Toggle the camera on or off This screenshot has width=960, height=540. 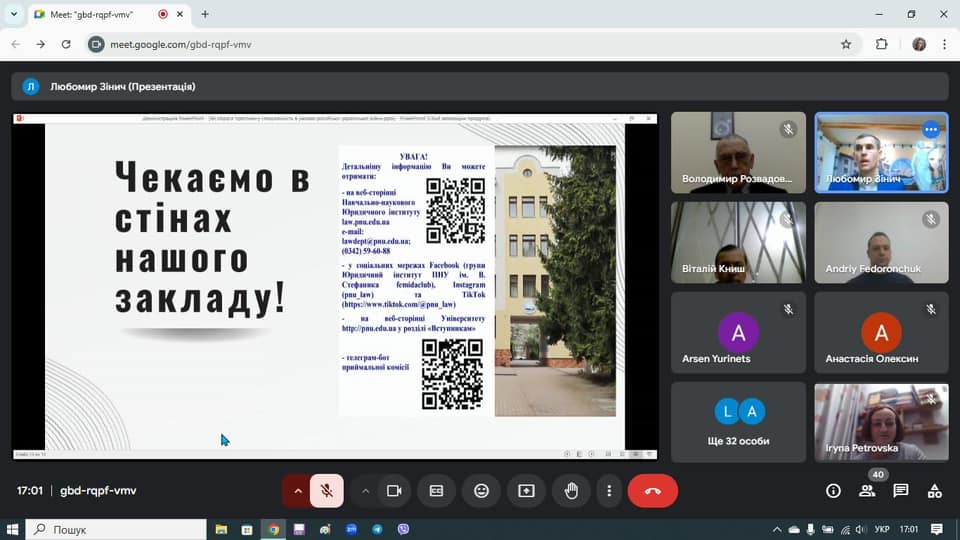click(394, 491)
